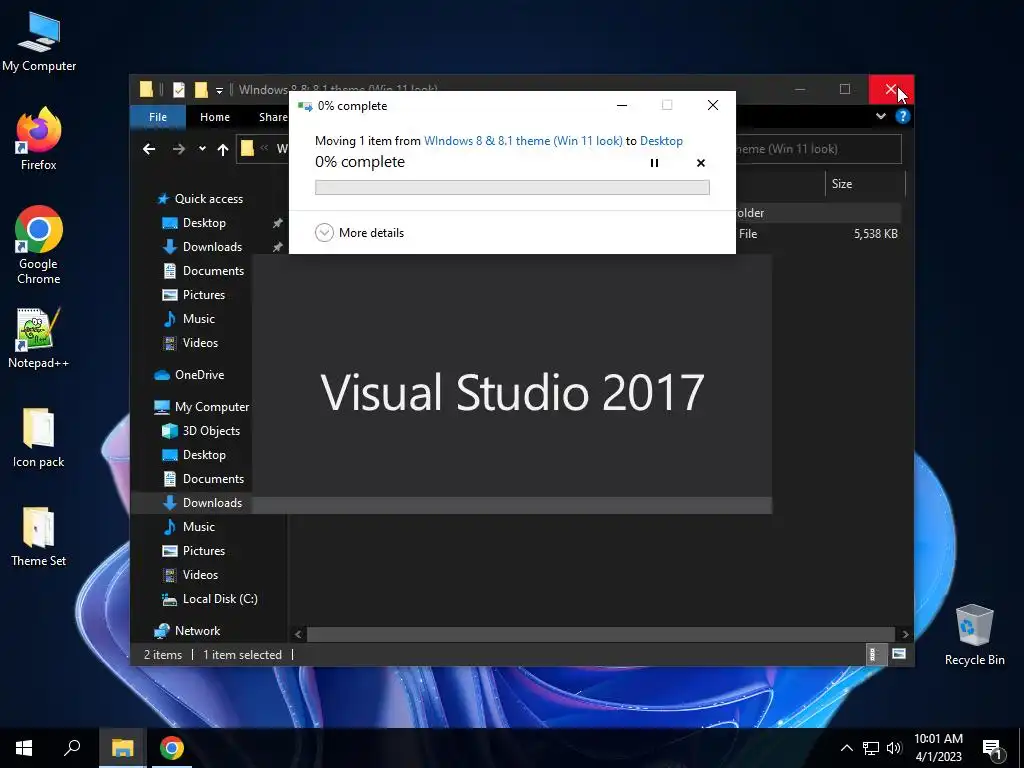Select the Theme Set folder on desktop
The width and height of the screenshot is (1024, 768).
click(x=39, y=537)
